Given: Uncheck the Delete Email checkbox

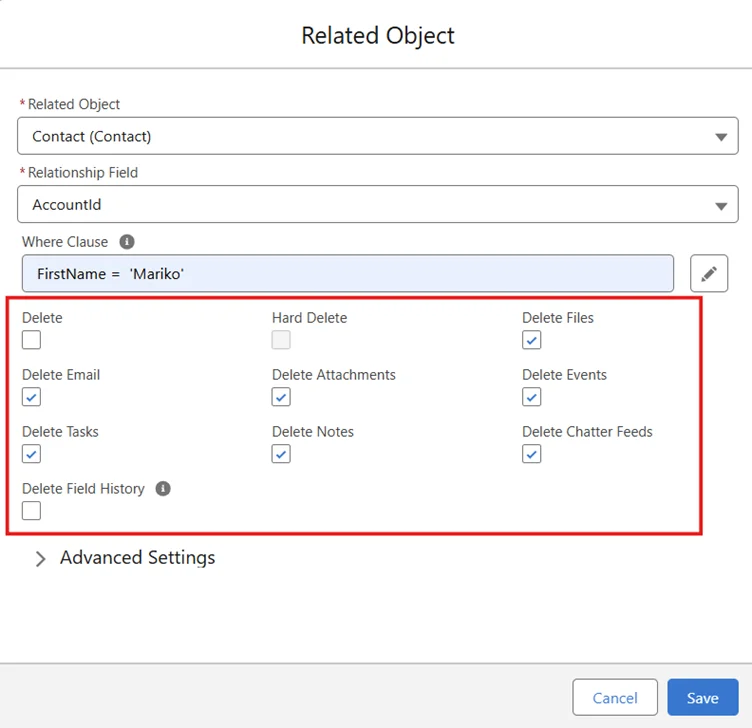Looking at the screenshot, I should [32, 397].
